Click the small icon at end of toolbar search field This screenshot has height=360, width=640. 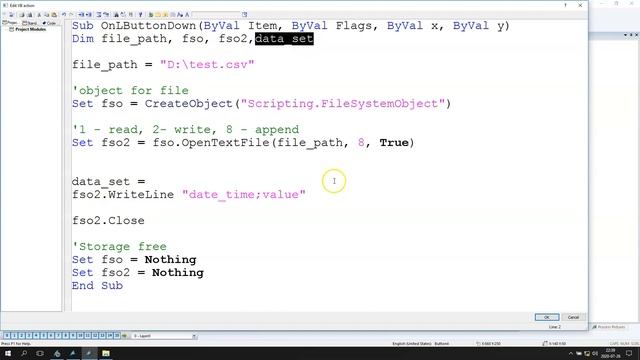click(244, 15)
